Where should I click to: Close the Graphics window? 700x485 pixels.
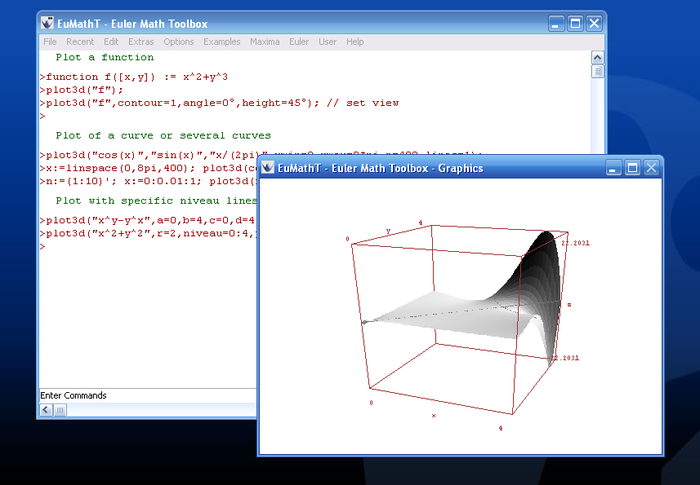pyautogui.click(x=652, y=168)
